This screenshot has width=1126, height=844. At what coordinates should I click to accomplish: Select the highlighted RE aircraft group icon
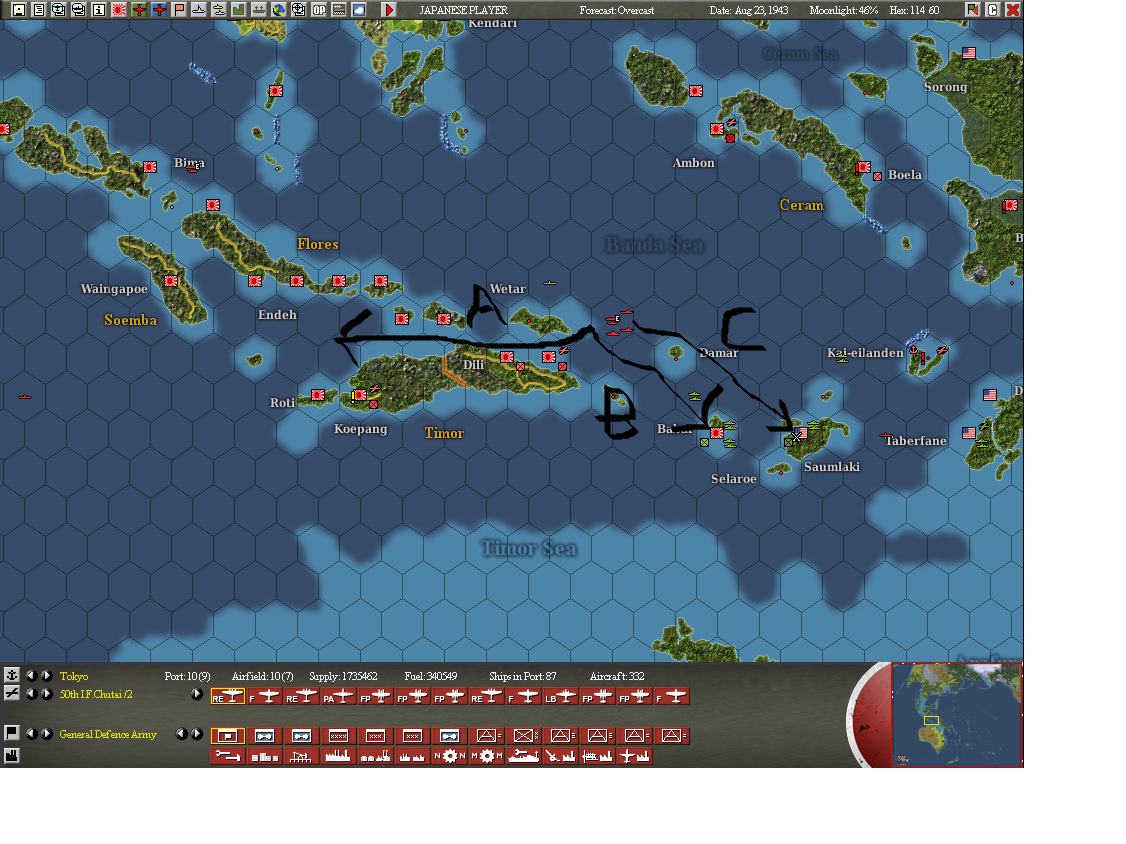(x=228, y=697)
